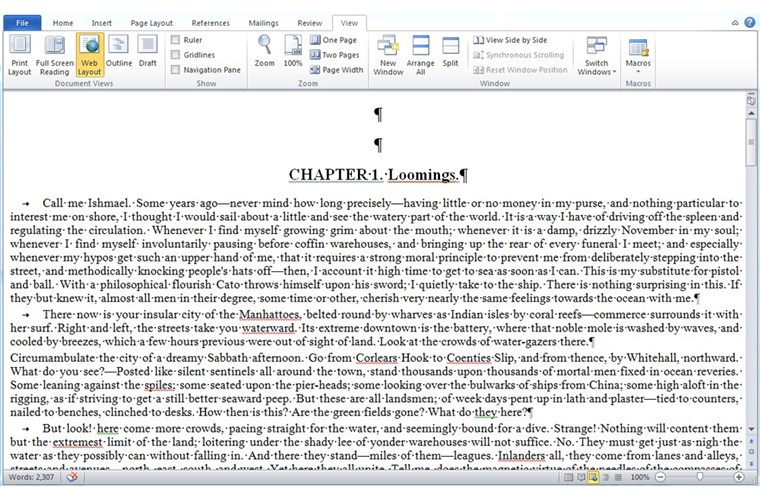Switch to the Mailings tab

point(263,23)
